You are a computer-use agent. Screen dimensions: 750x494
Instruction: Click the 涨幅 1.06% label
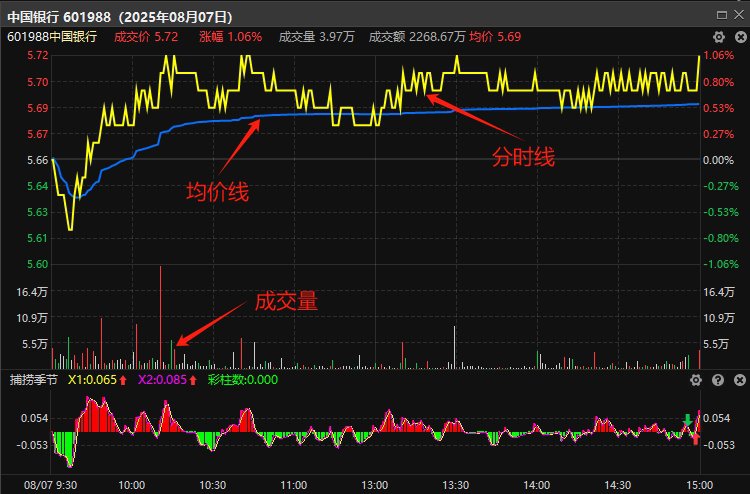pyautogui.click(x=230, y=37)
